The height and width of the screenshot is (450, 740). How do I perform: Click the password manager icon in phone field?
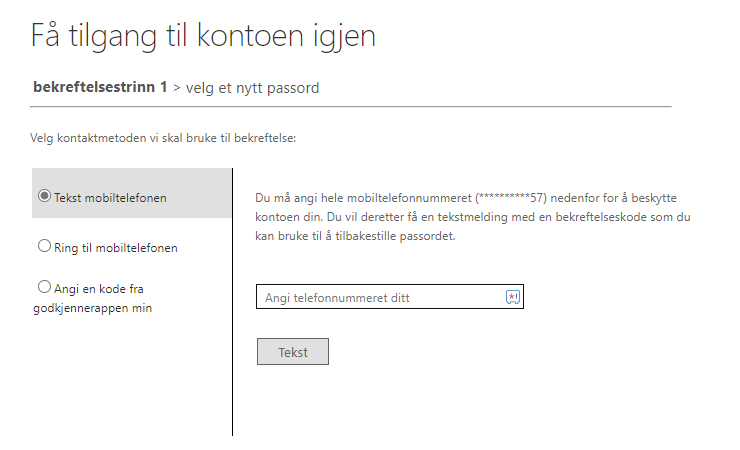(513, 297)
